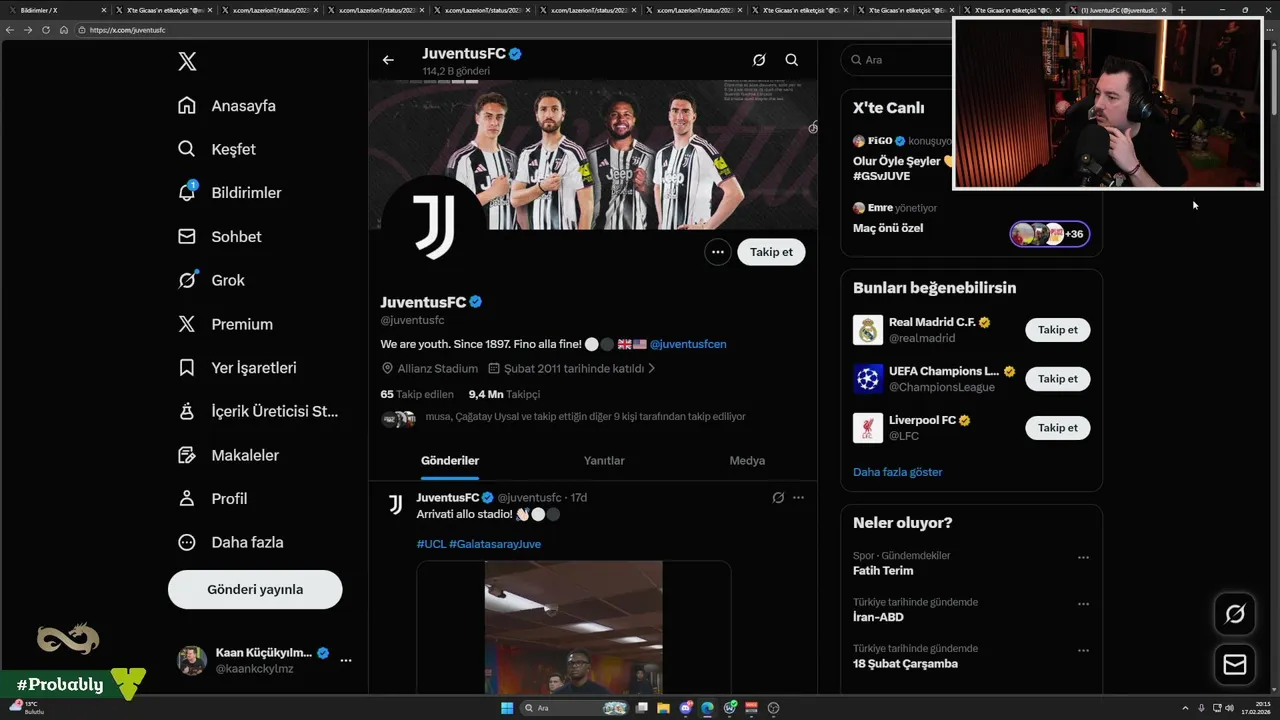Screen dimensions: 1280x720
Task: Follow Liverpool FC
Action: coord(1057,428)
